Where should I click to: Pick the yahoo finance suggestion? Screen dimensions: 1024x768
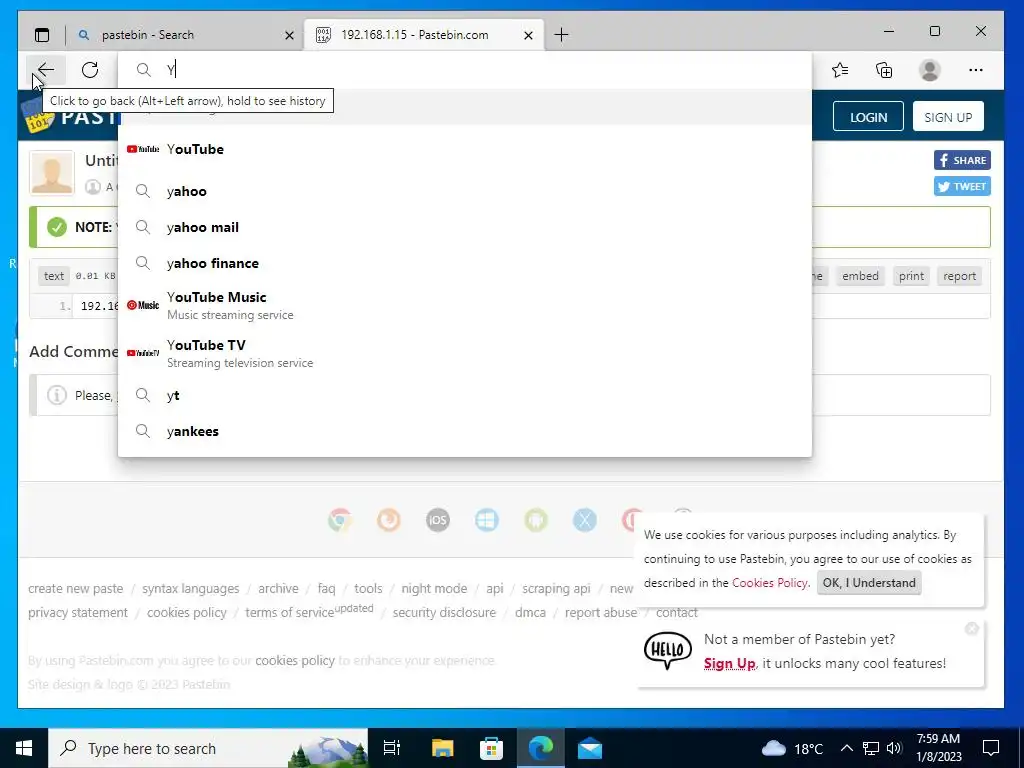(465, 263)
